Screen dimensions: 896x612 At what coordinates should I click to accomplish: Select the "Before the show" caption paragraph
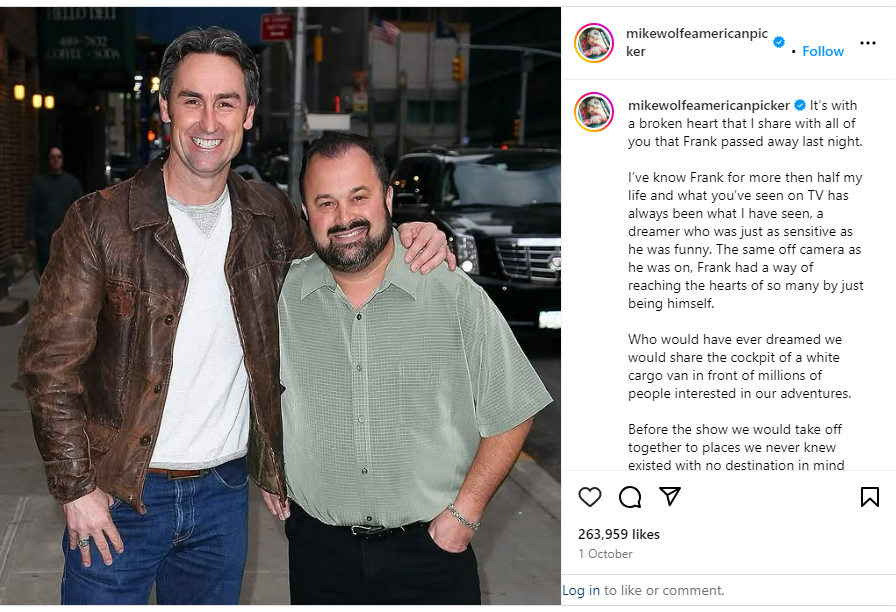coord(736,447)
